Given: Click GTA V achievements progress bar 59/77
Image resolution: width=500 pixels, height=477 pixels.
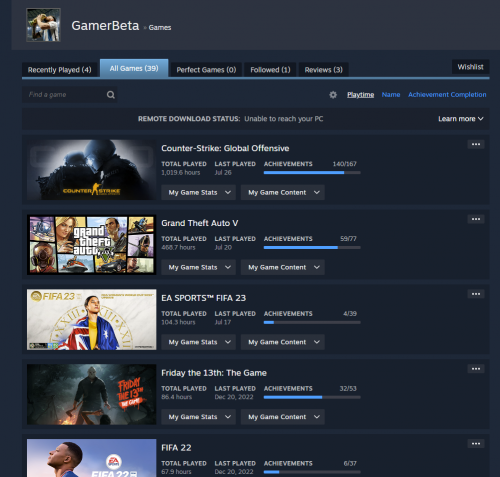Looking at the screenshot, I should (312, 248).
